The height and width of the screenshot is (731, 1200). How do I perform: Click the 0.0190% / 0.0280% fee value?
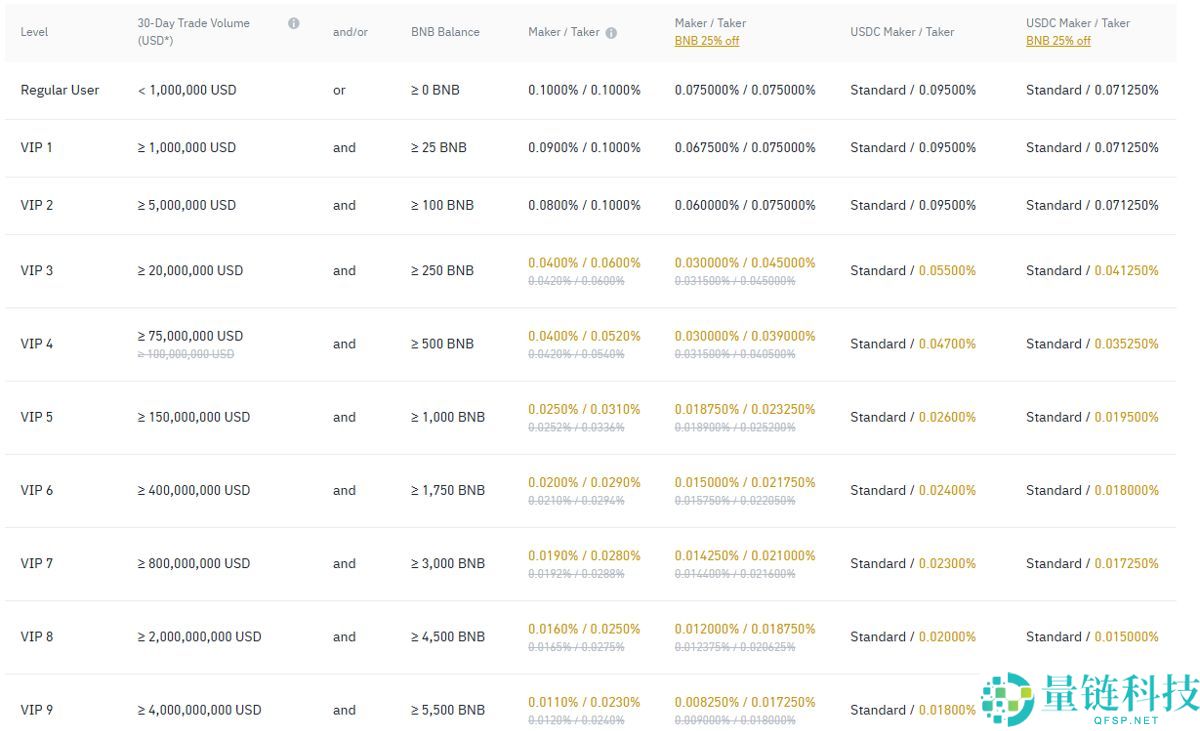pyautogui.click(x=585, y=555)
